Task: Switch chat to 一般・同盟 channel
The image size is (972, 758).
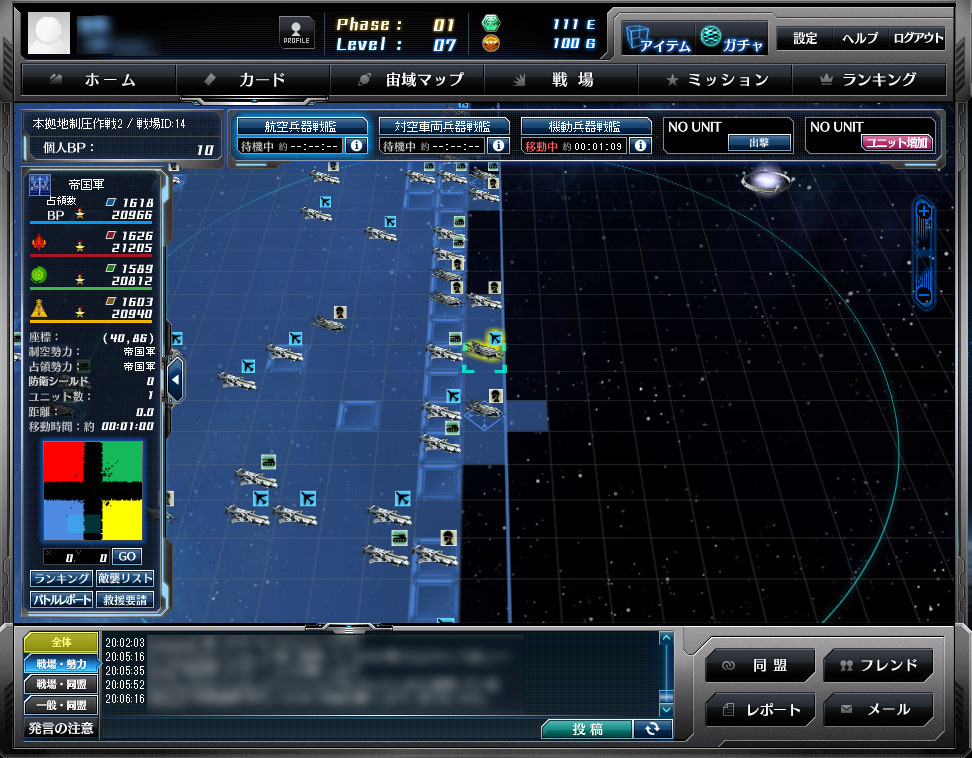Action: [x=61, y=705]
